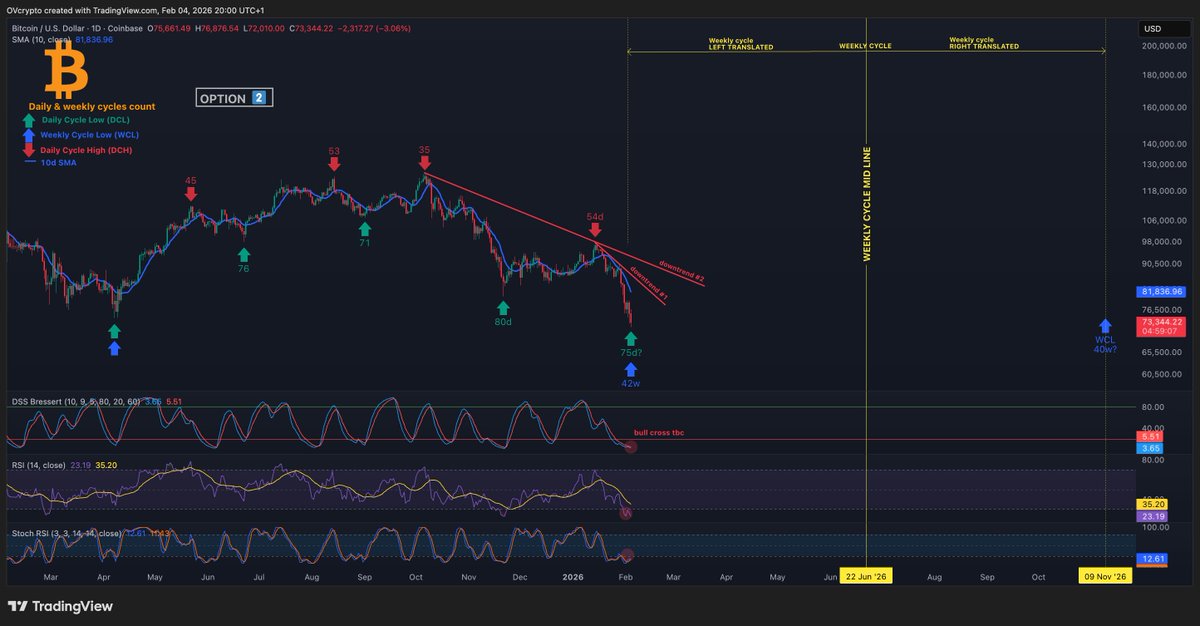
Task: Click the 'Daily & weekly cycles count' heading
Action: pos(90,105)
